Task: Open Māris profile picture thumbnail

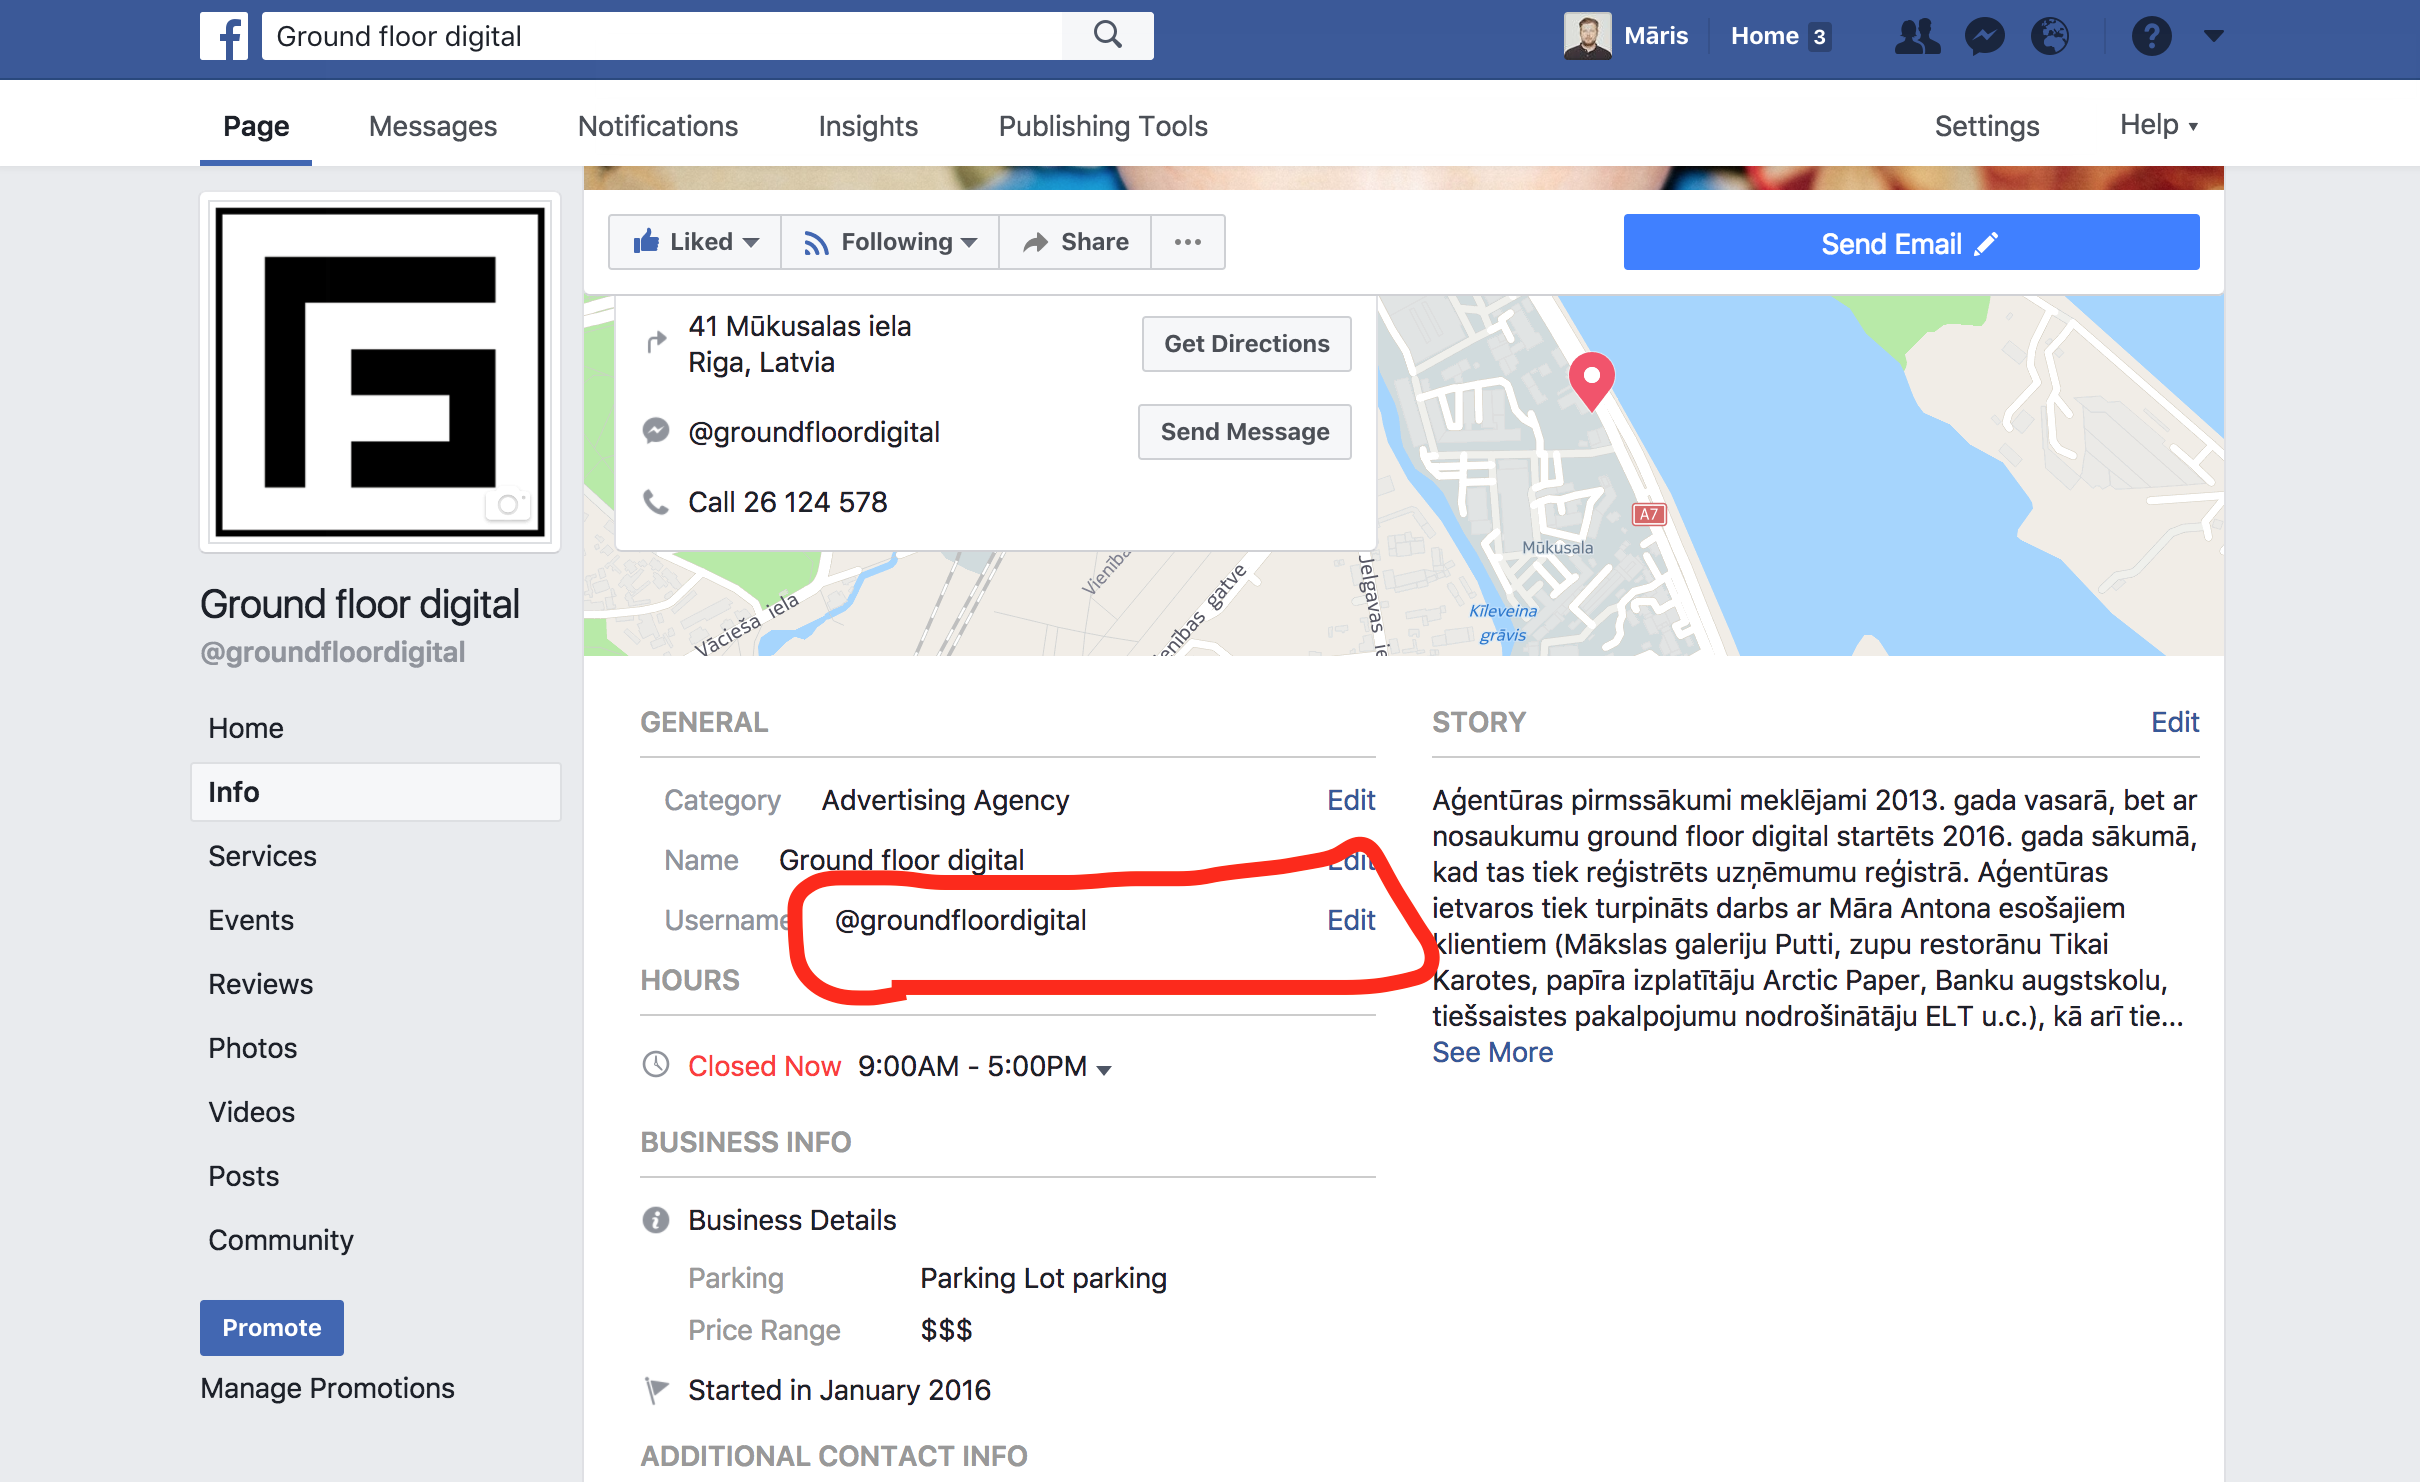Action: pyautogui.click(x=1587, y=36)
